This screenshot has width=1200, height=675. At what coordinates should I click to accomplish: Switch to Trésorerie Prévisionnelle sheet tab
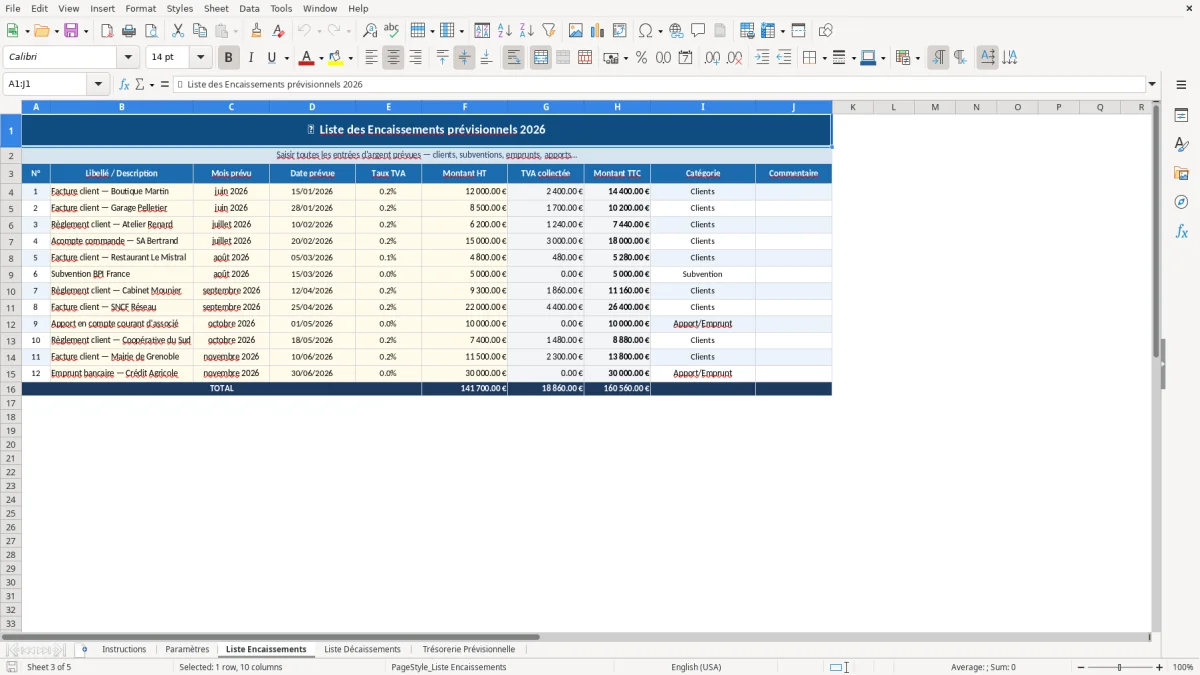[468, 649]
